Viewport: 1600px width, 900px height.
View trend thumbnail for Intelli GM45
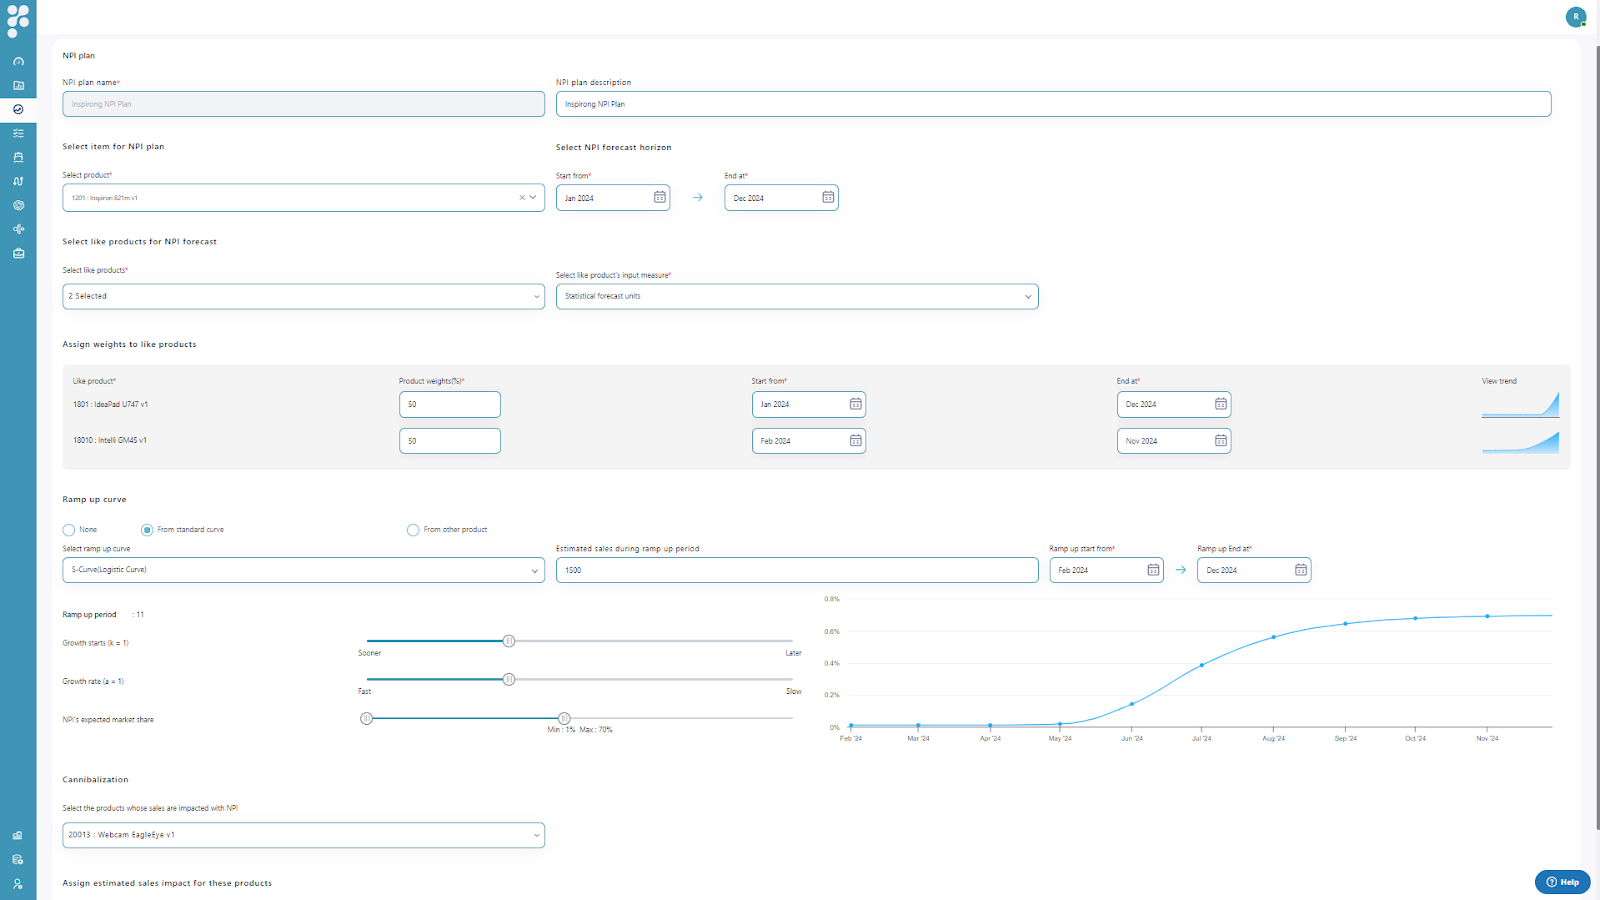pos(1520,442)
